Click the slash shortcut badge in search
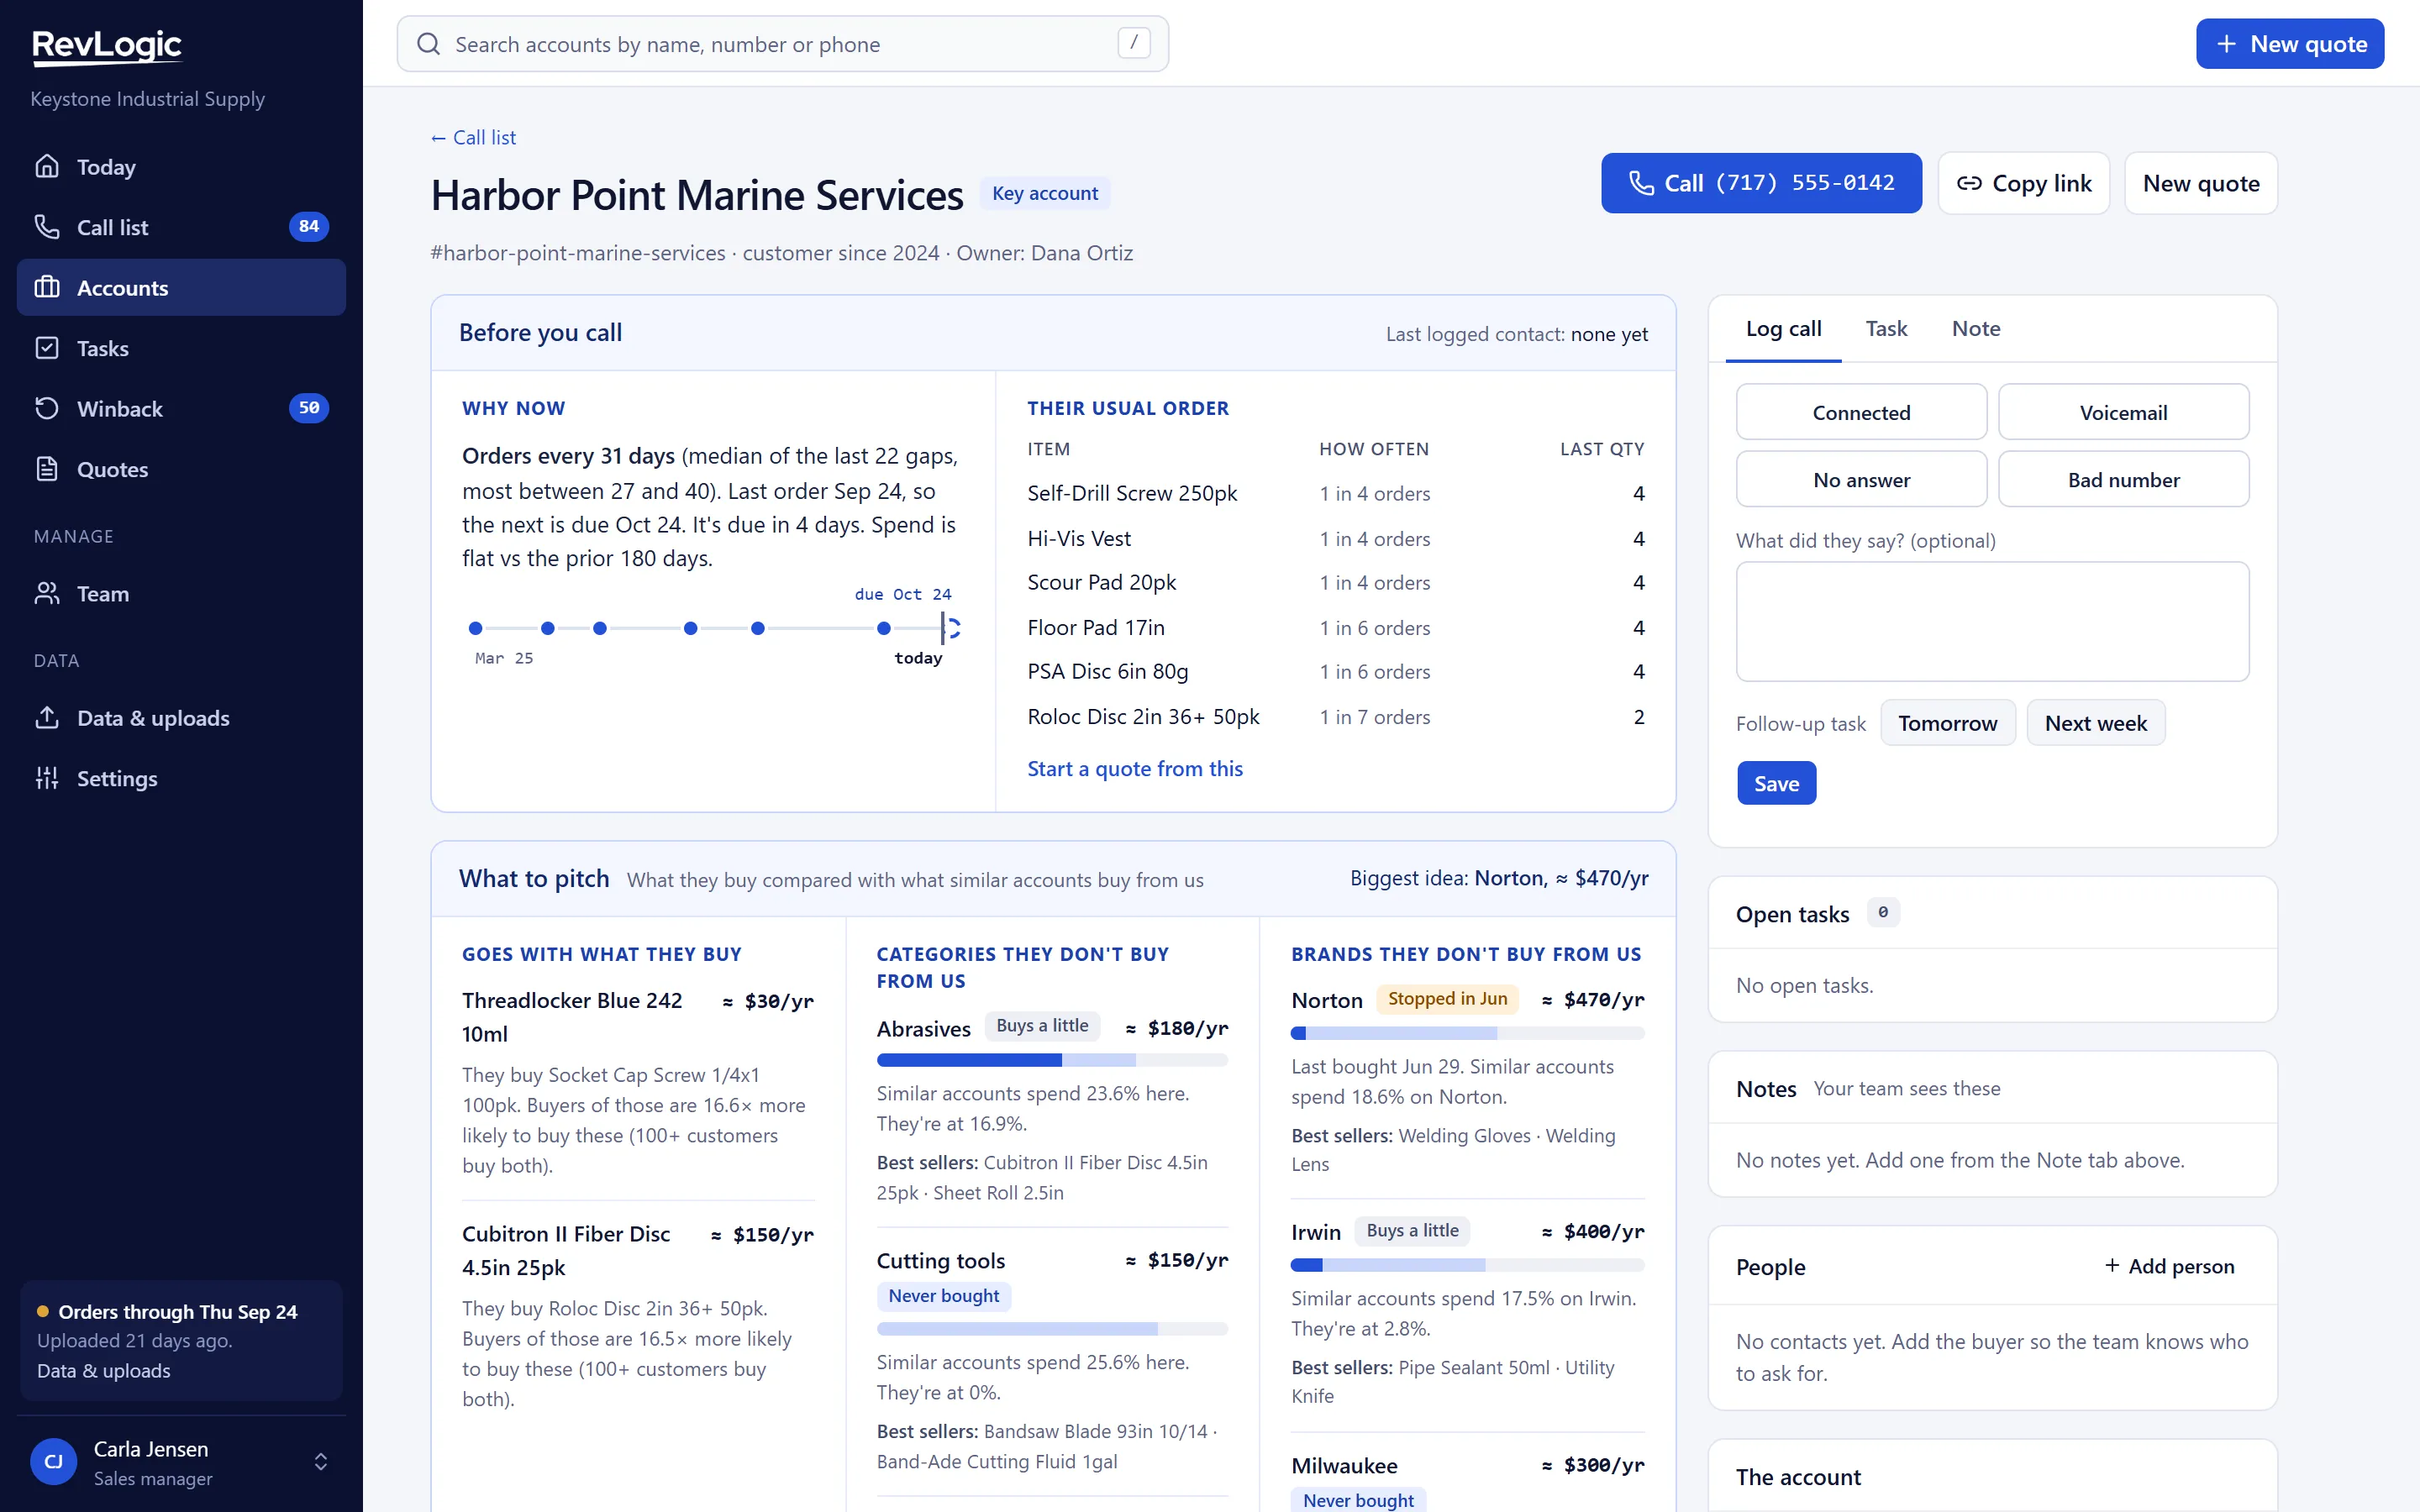 pyautogui.click(x=1134, y=43)
